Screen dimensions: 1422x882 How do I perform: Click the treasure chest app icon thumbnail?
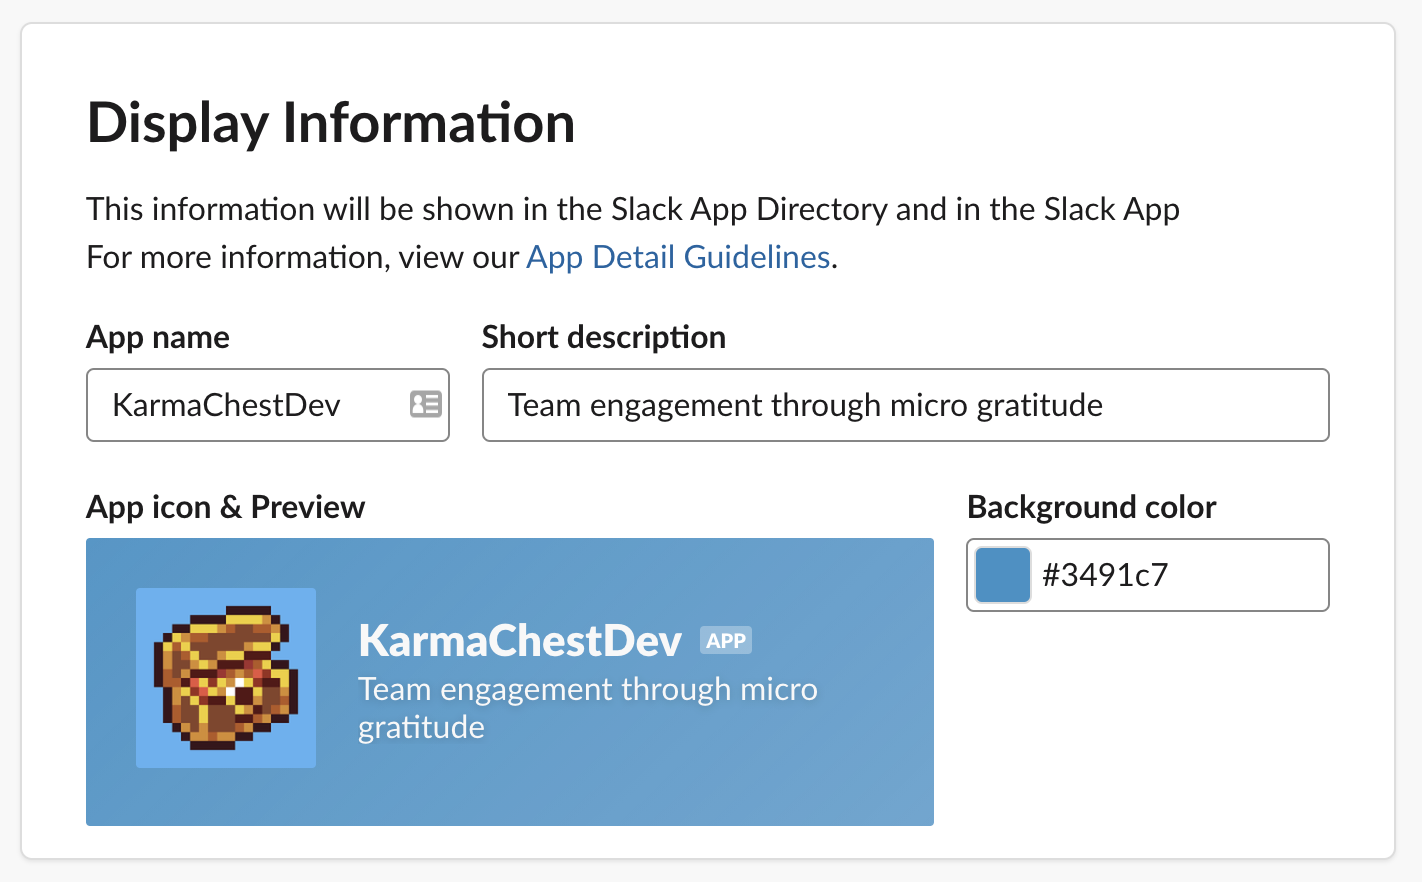(x=226, y=678)
